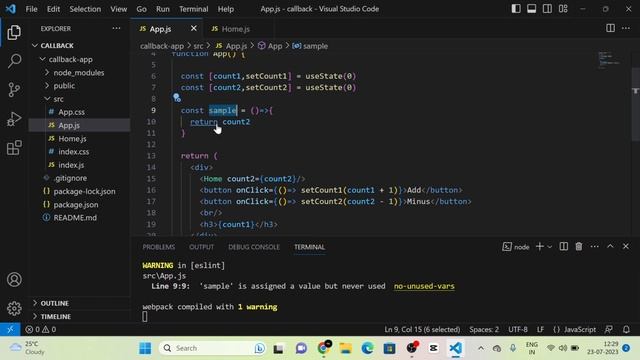Close the terminal panel

(626, 246)
